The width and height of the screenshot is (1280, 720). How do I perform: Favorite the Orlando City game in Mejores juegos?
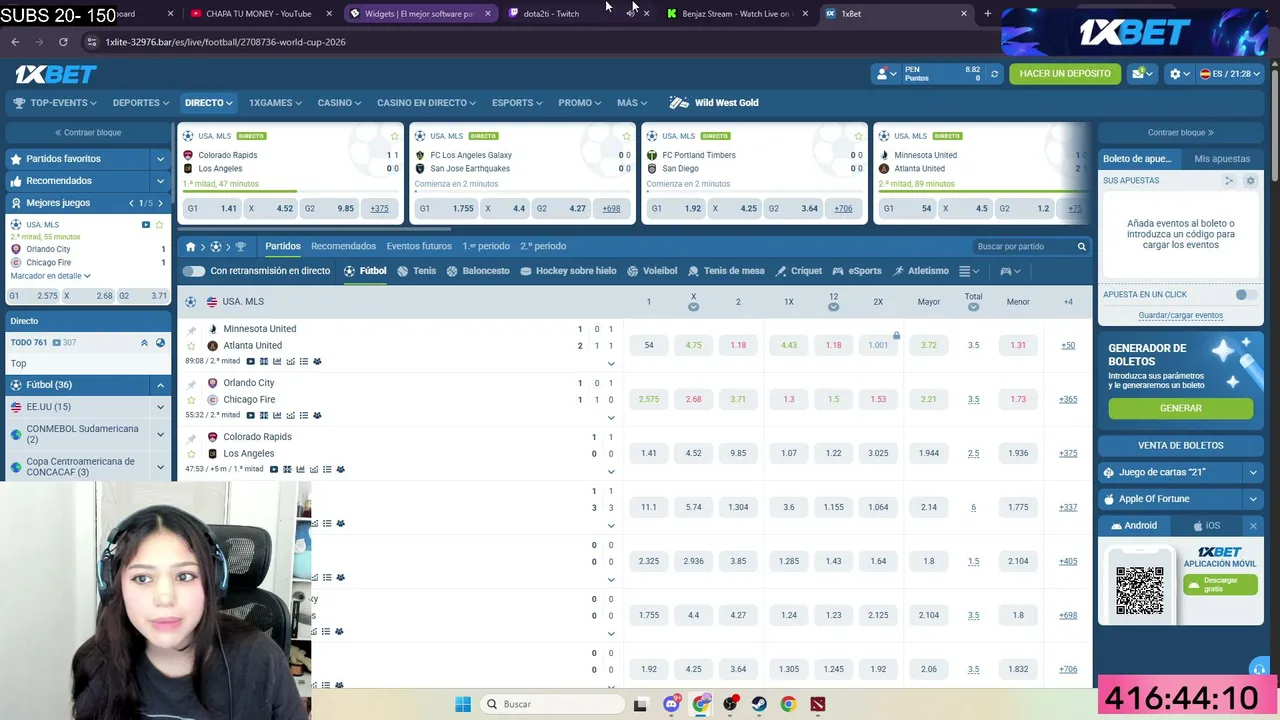coord(160,225)
